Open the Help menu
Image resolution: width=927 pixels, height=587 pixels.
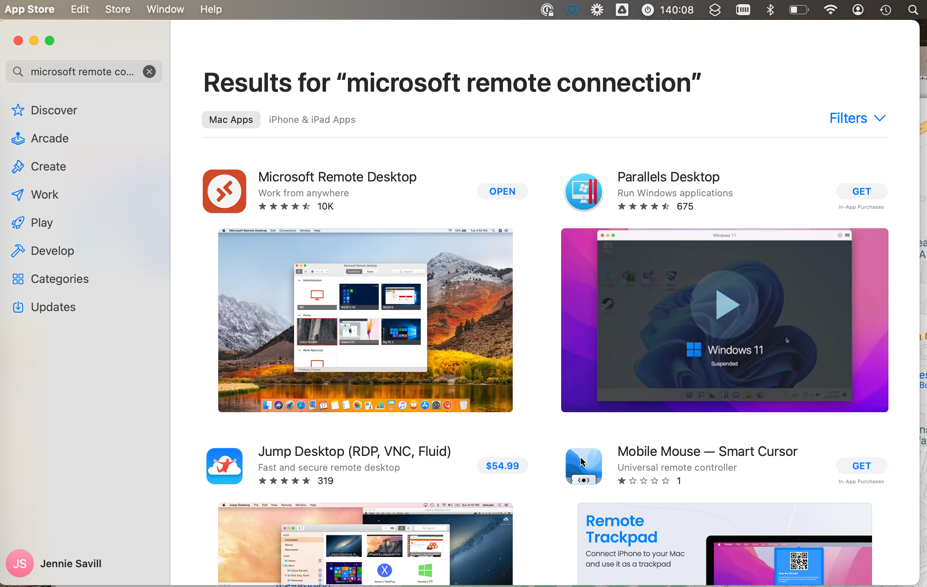click(211, 9)
